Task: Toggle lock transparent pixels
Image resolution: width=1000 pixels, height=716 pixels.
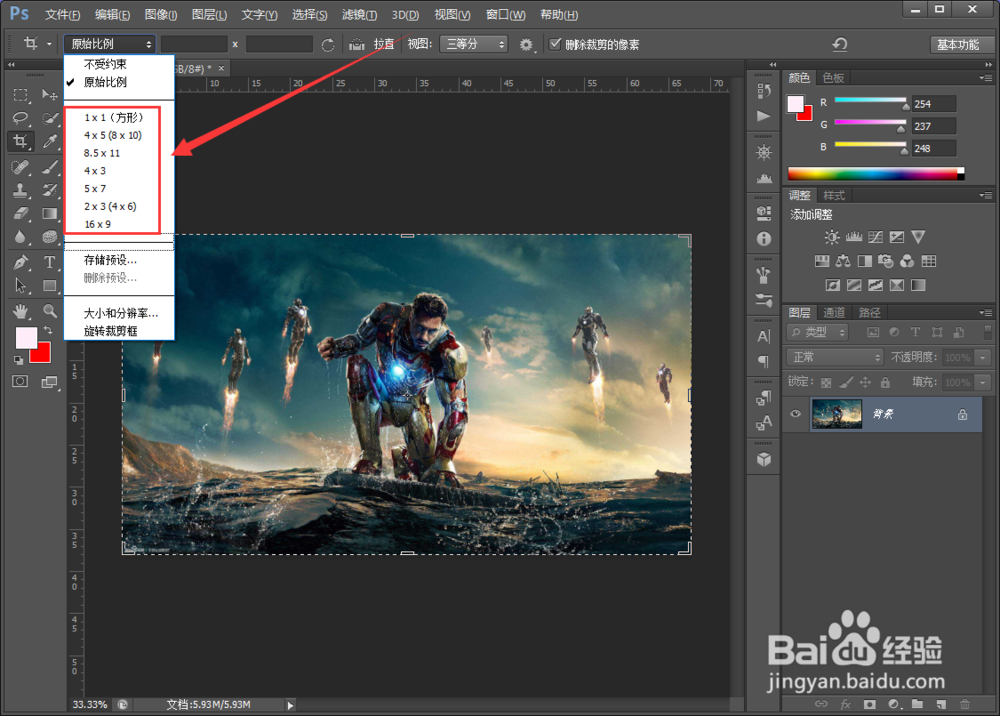Action: coord(827,383)
